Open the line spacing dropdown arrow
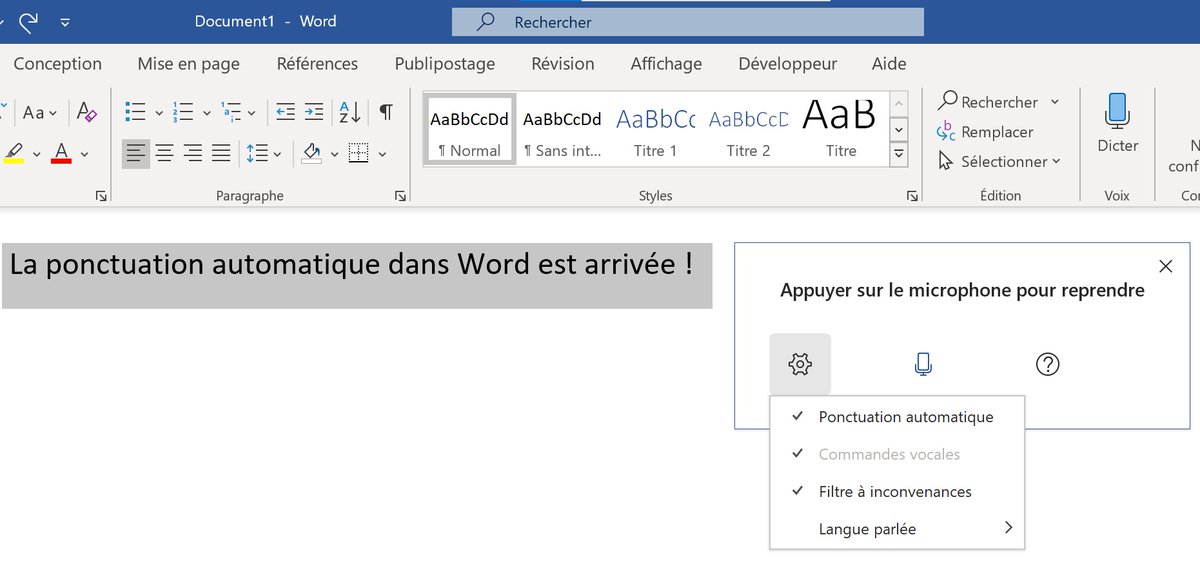Screen dimensions: 1200x564 coord(278,154)
